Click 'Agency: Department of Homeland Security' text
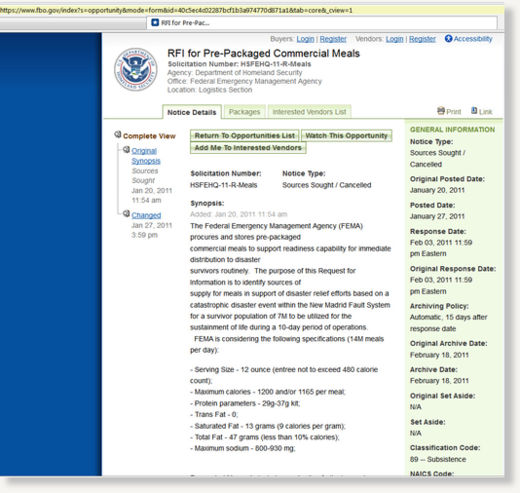The image size is (520, 493). click(x=235, y=73)
